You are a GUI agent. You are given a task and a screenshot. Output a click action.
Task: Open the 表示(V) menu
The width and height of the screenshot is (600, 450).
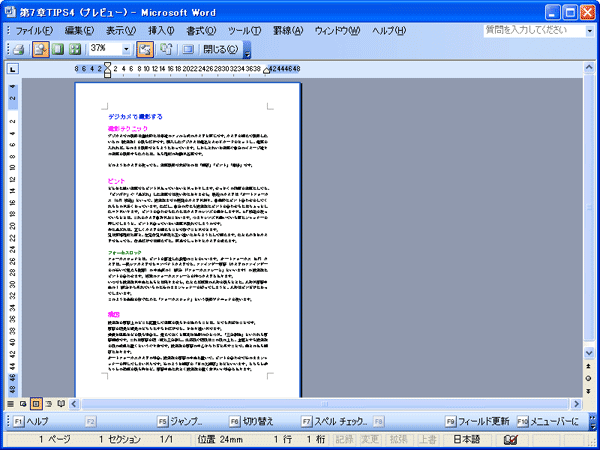(121, 31)
